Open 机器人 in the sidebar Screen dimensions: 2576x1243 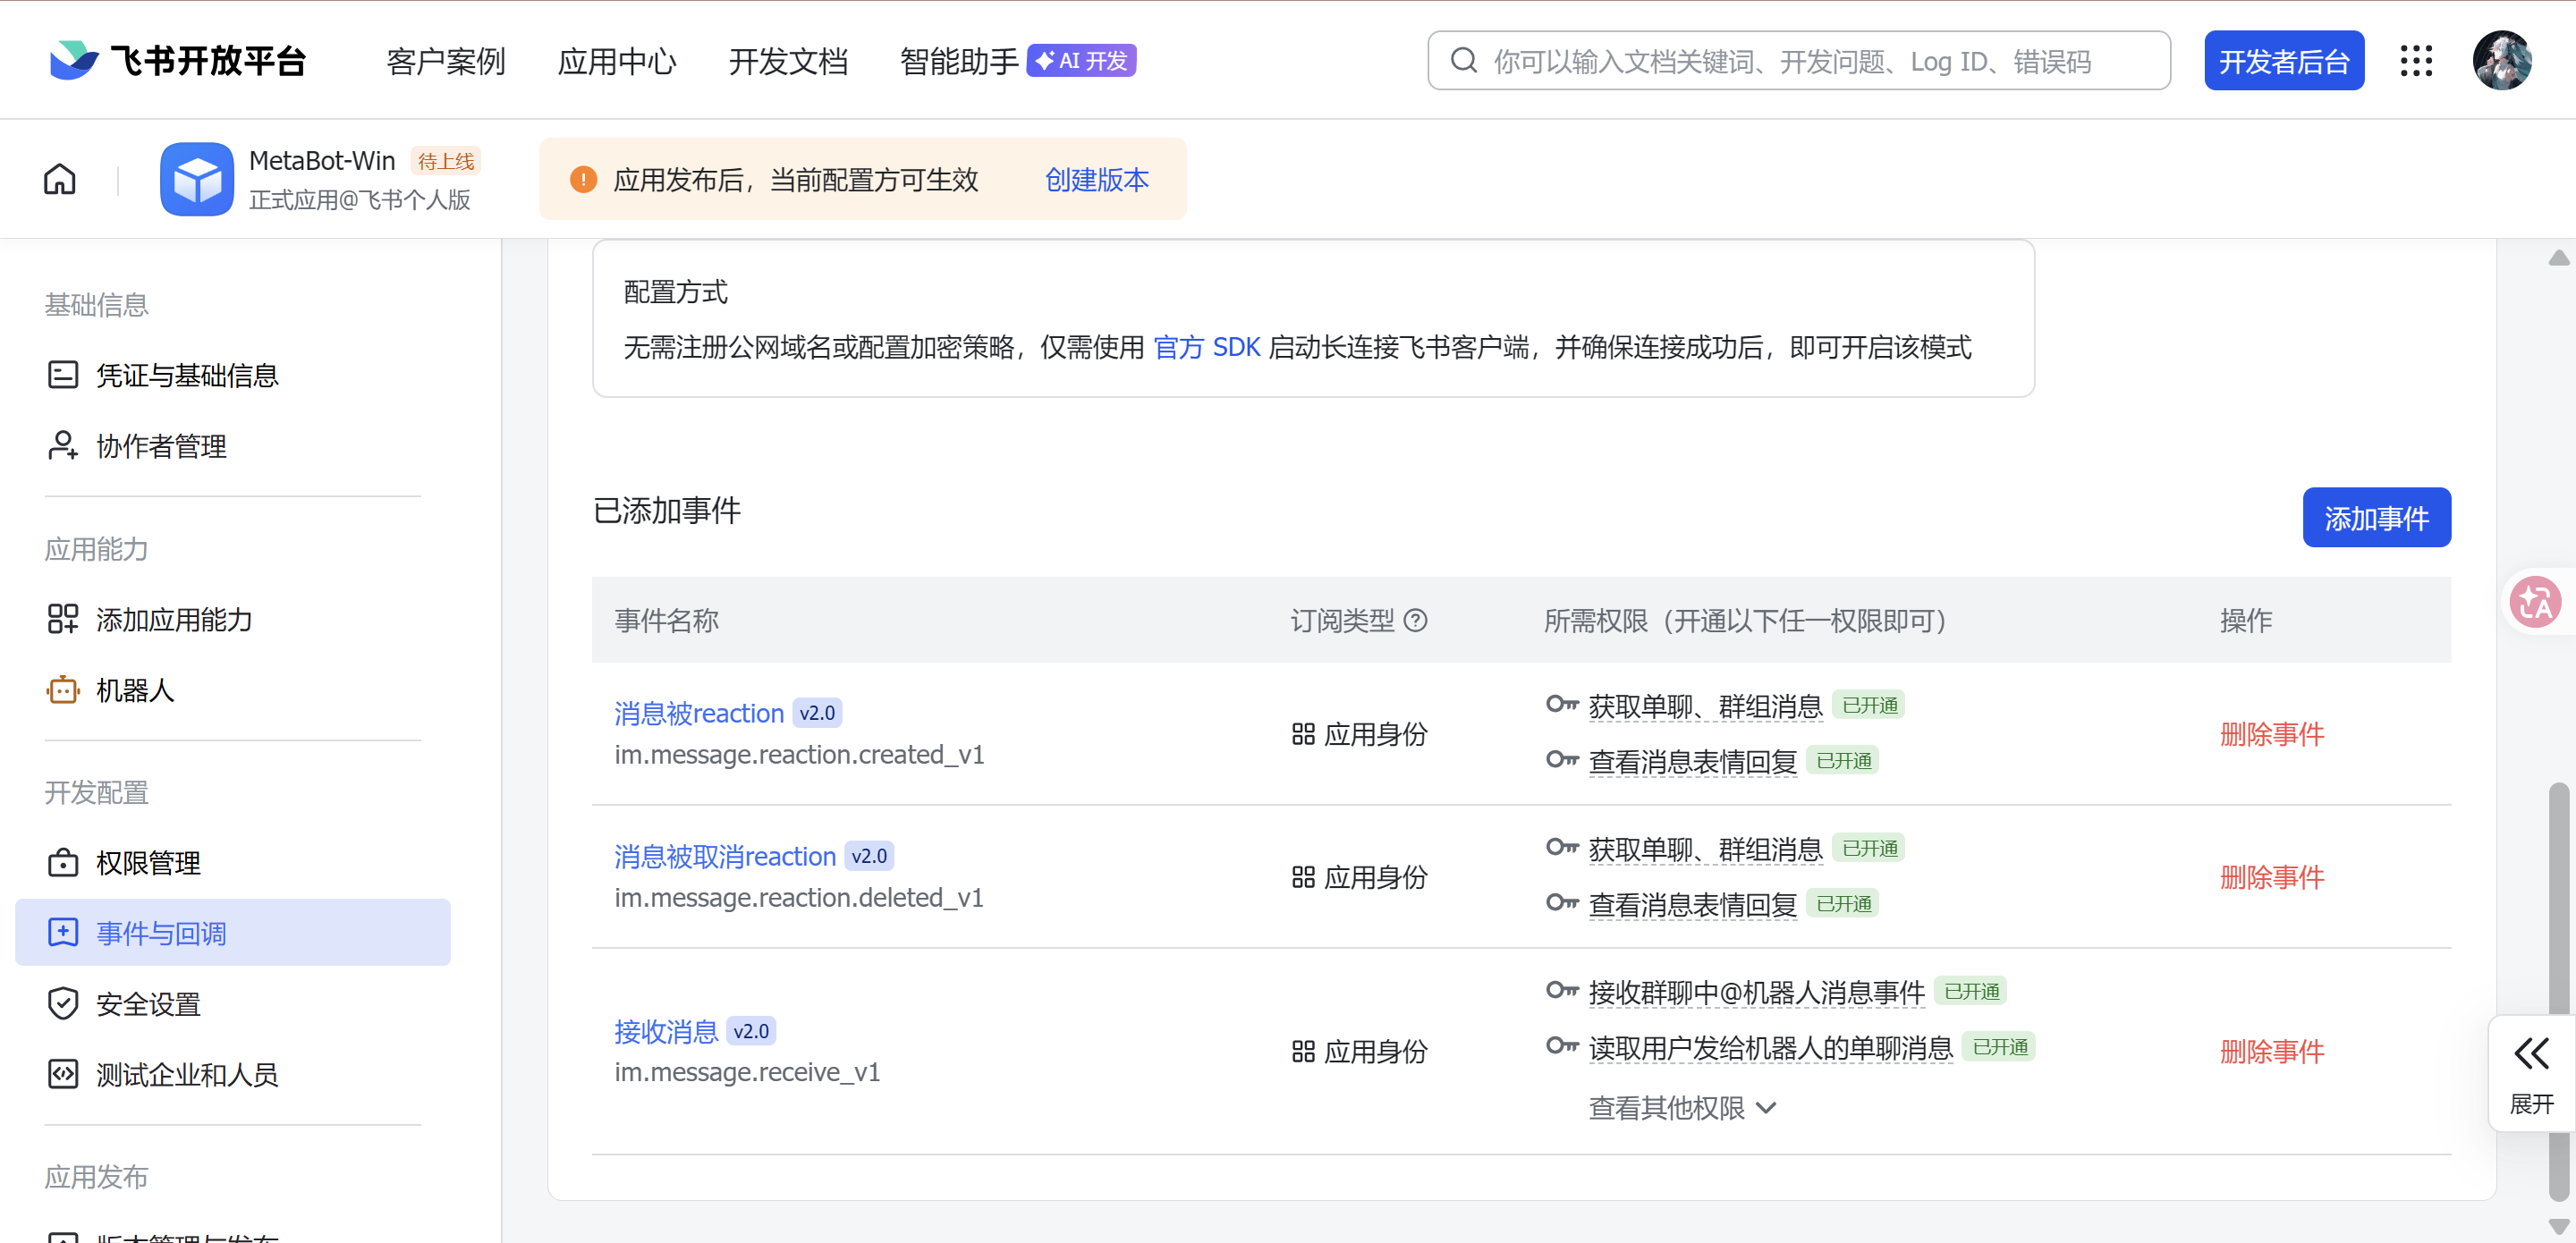[x=134, y=690]
